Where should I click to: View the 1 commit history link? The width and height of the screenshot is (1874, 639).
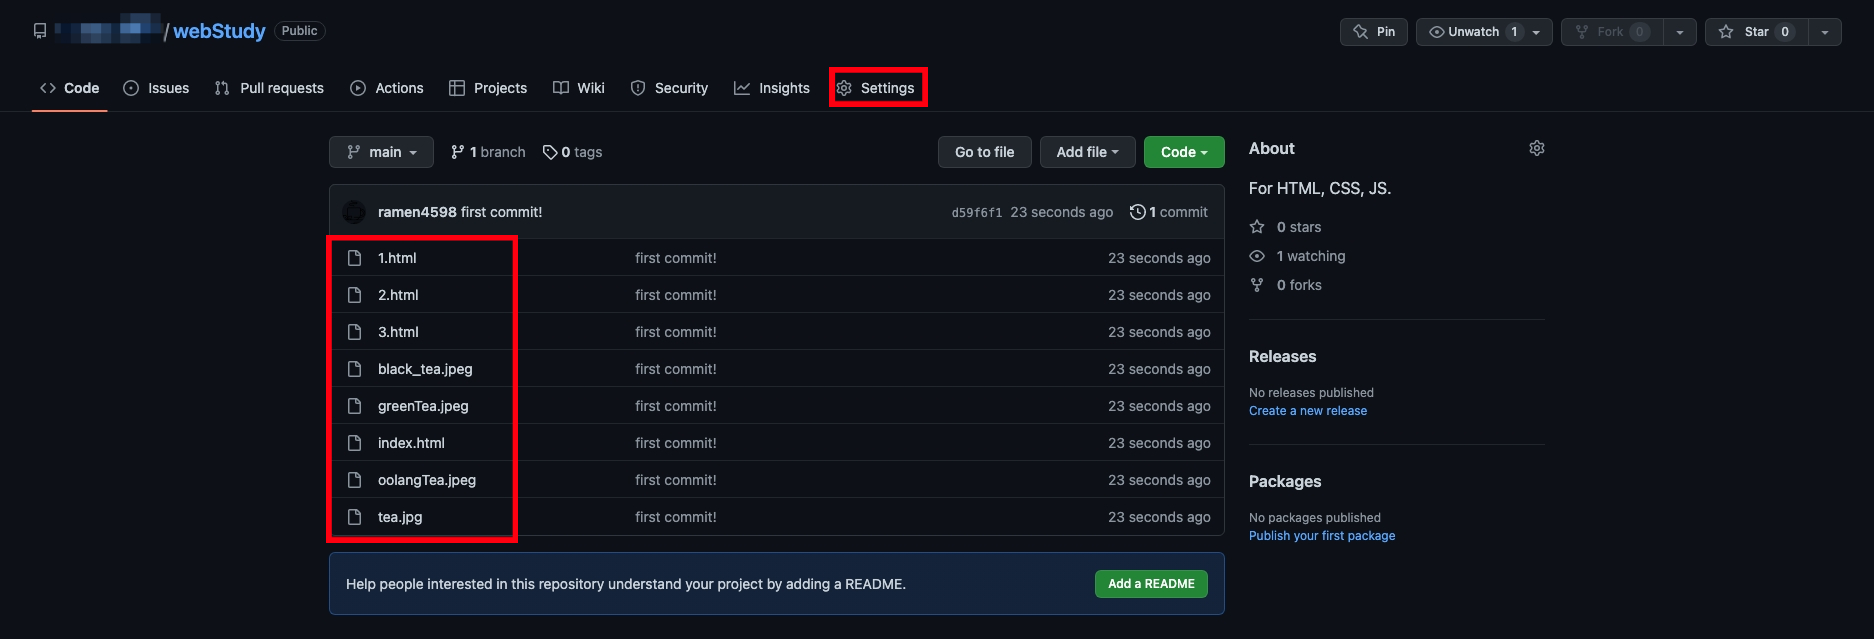coord(1169,212)
